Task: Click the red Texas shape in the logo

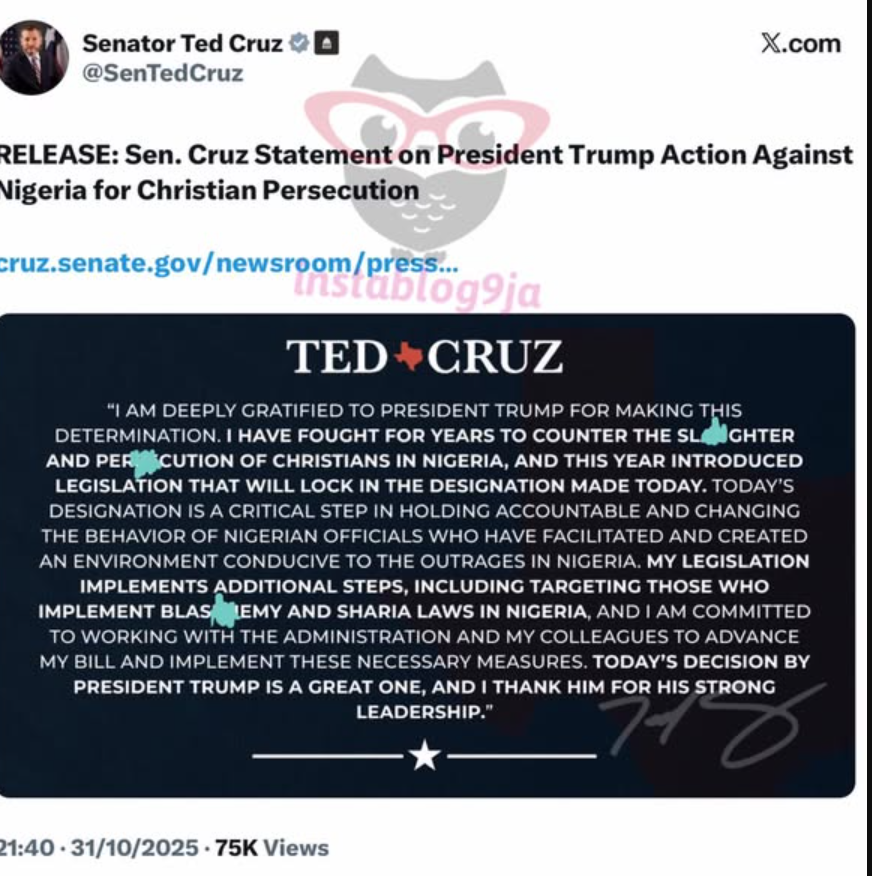Action: coord(408,357)
